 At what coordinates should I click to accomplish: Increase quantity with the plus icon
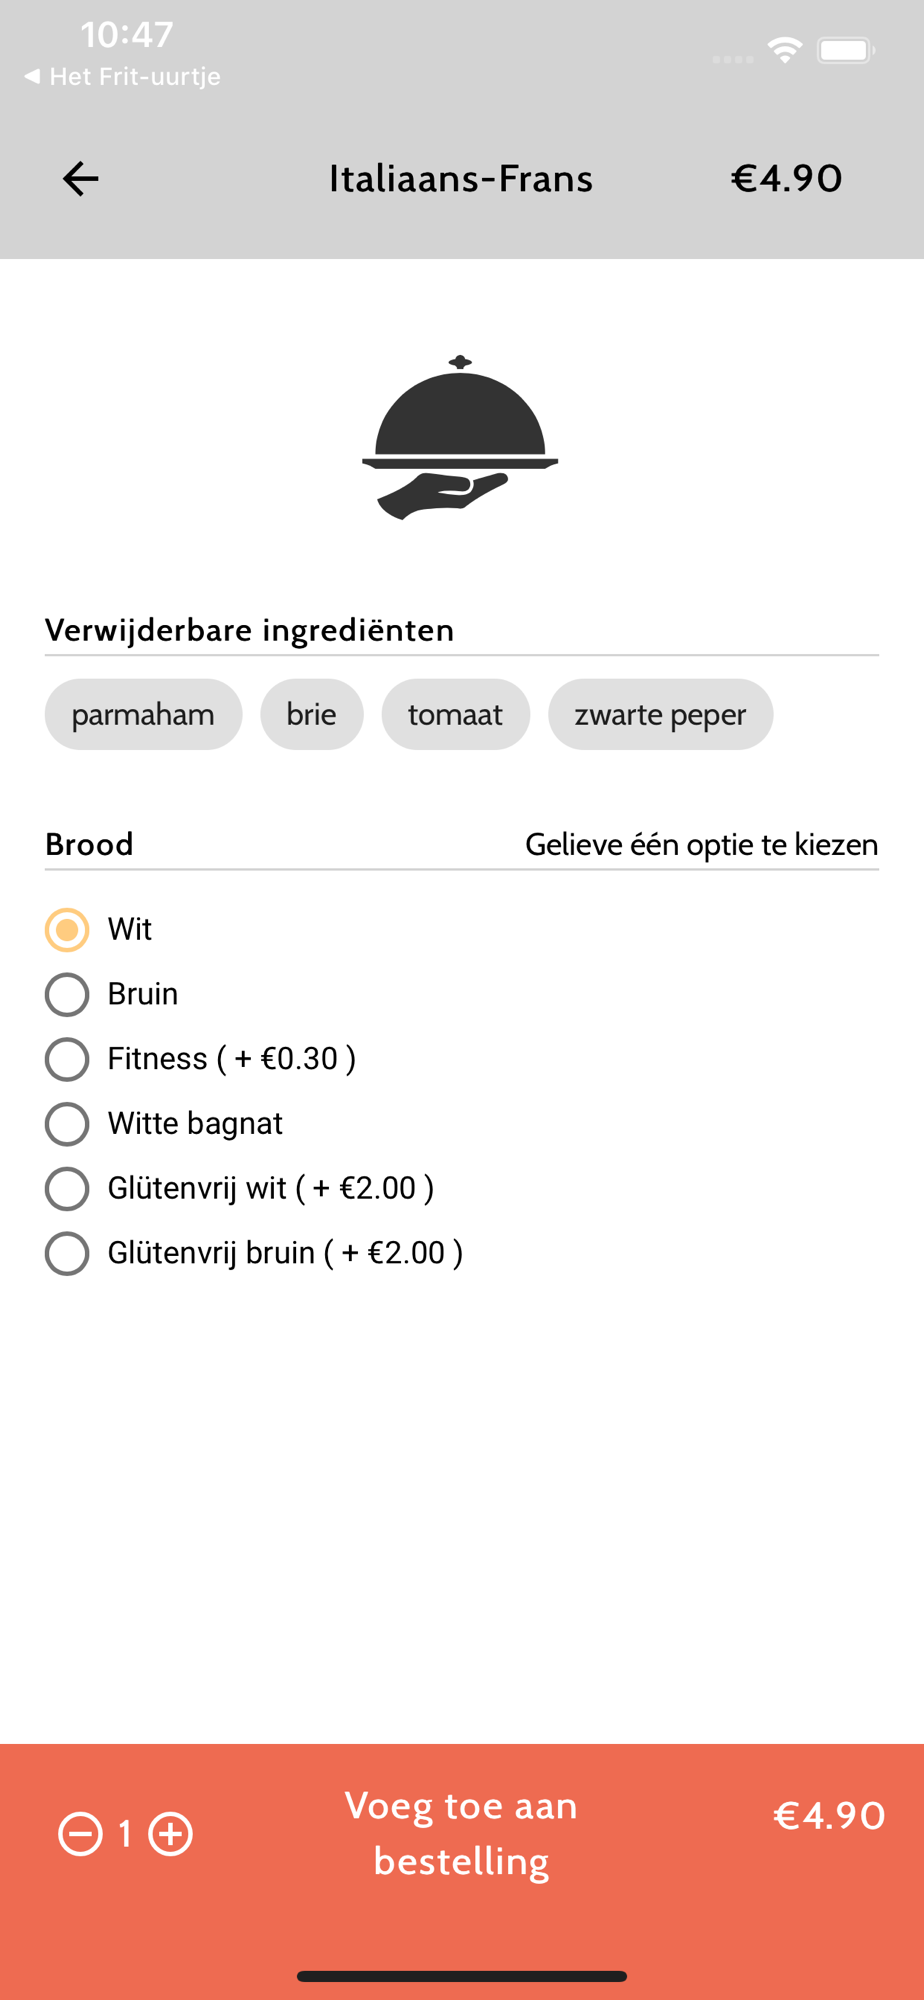pyautogui.click(x=170, y=1834)
